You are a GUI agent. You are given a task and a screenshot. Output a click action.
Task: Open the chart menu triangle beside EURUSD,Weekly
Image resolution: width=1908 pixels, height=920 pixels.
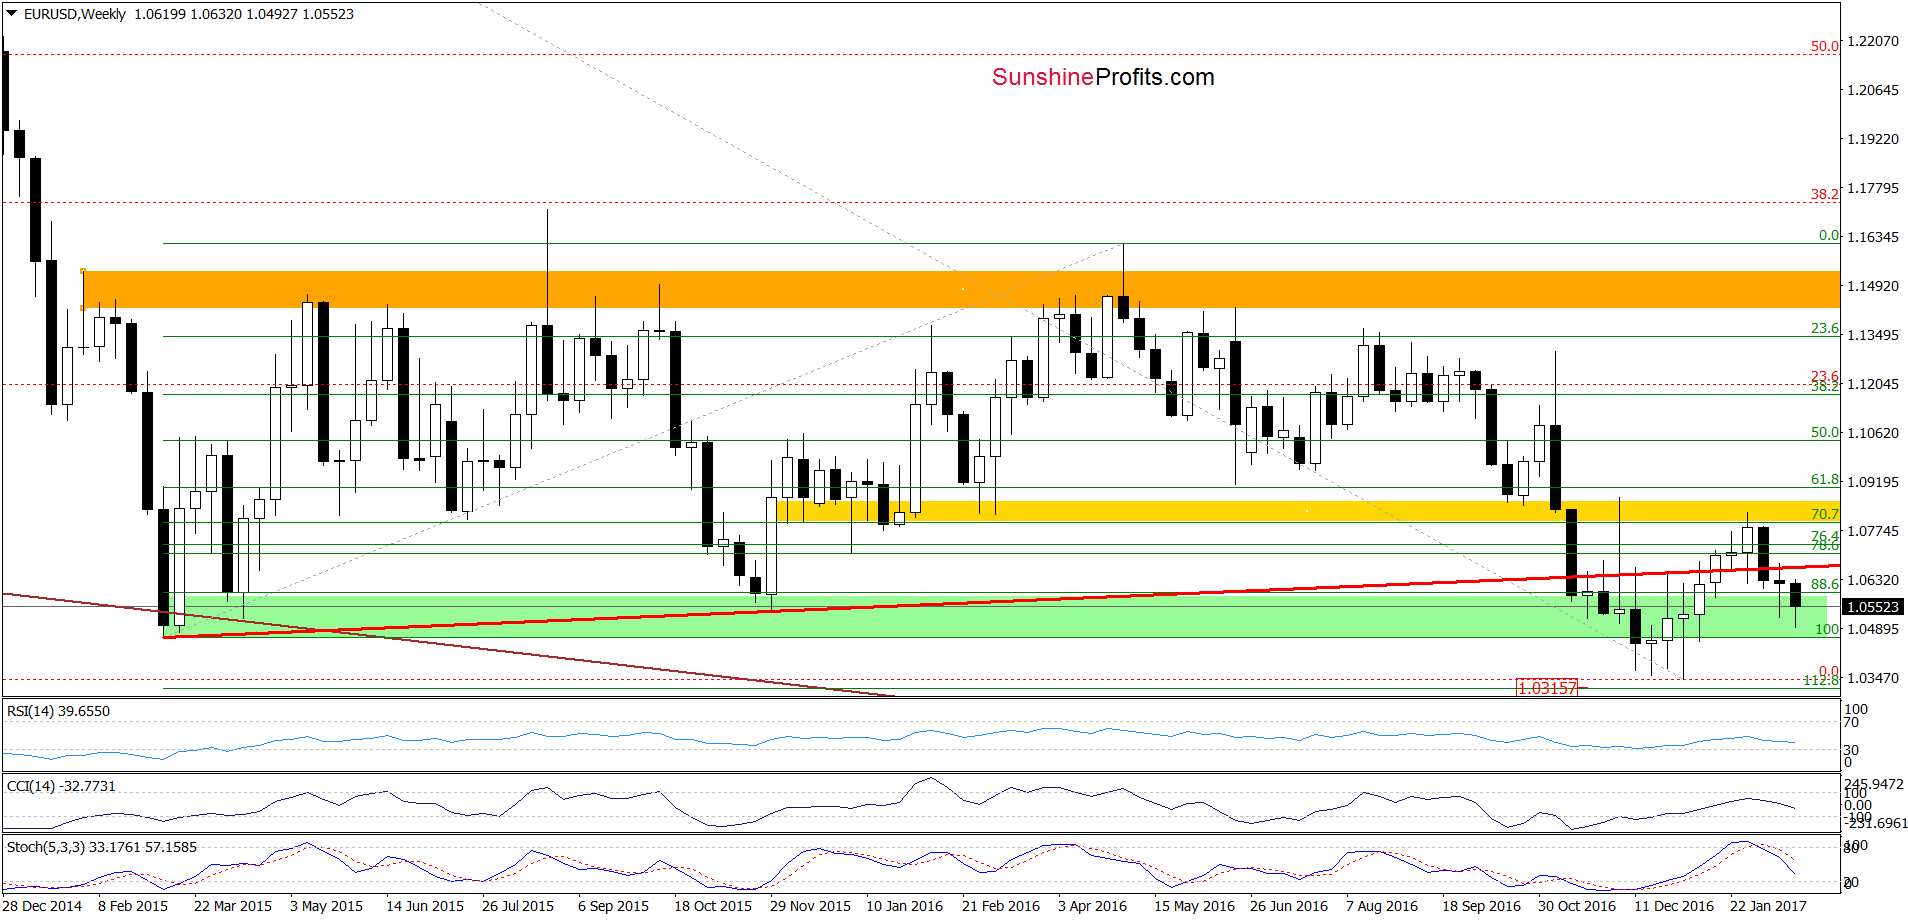coord(12,14)
